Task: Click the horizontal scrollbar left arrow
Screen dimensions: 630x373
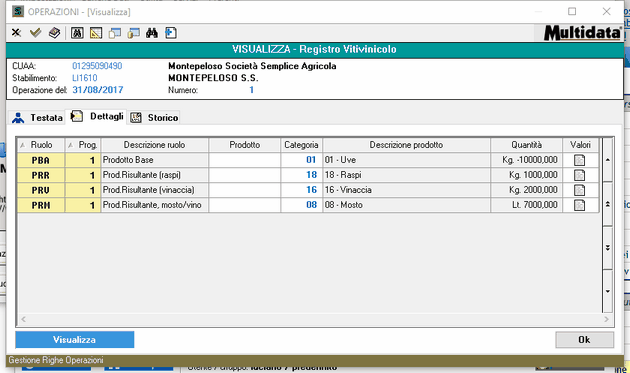Action: tap(23, 319)
